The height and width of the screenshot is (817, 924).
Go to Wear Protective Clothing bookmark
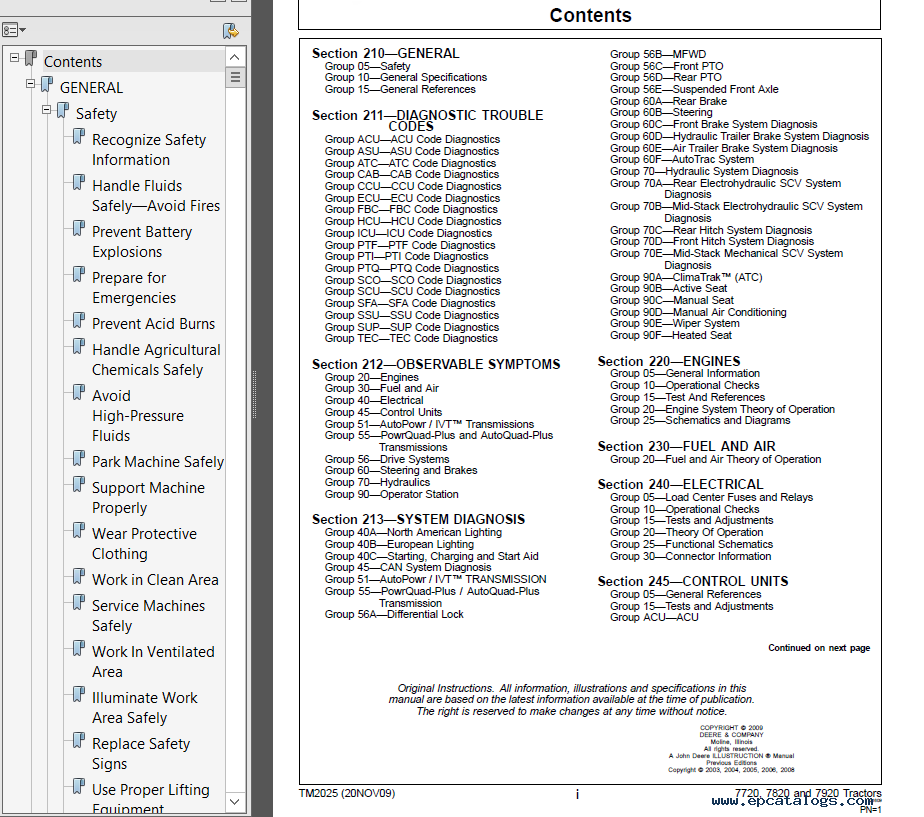[144, 543]
